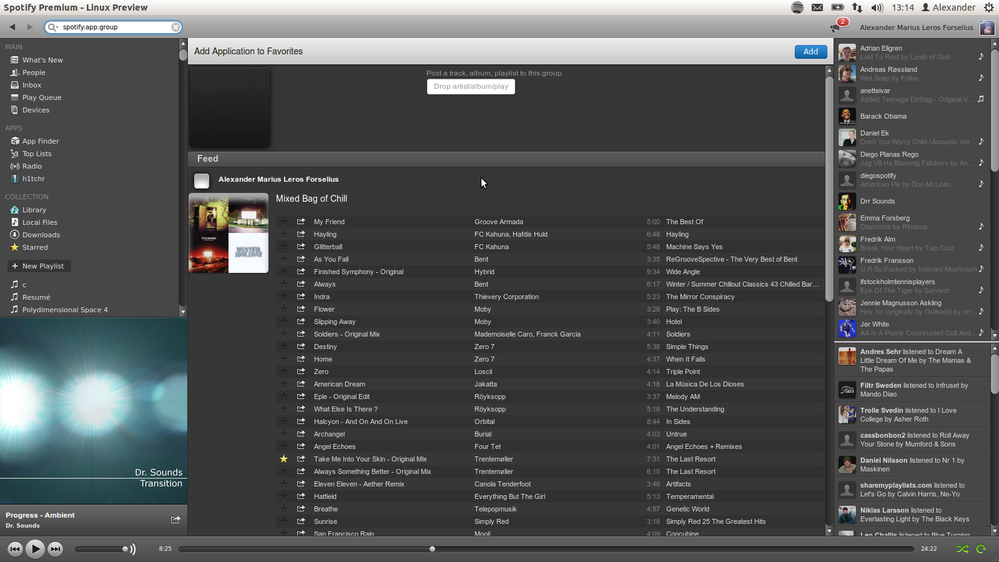999x562 pixels.
Task: Toggle star for Destiny track
Action: tap(284, 347)
